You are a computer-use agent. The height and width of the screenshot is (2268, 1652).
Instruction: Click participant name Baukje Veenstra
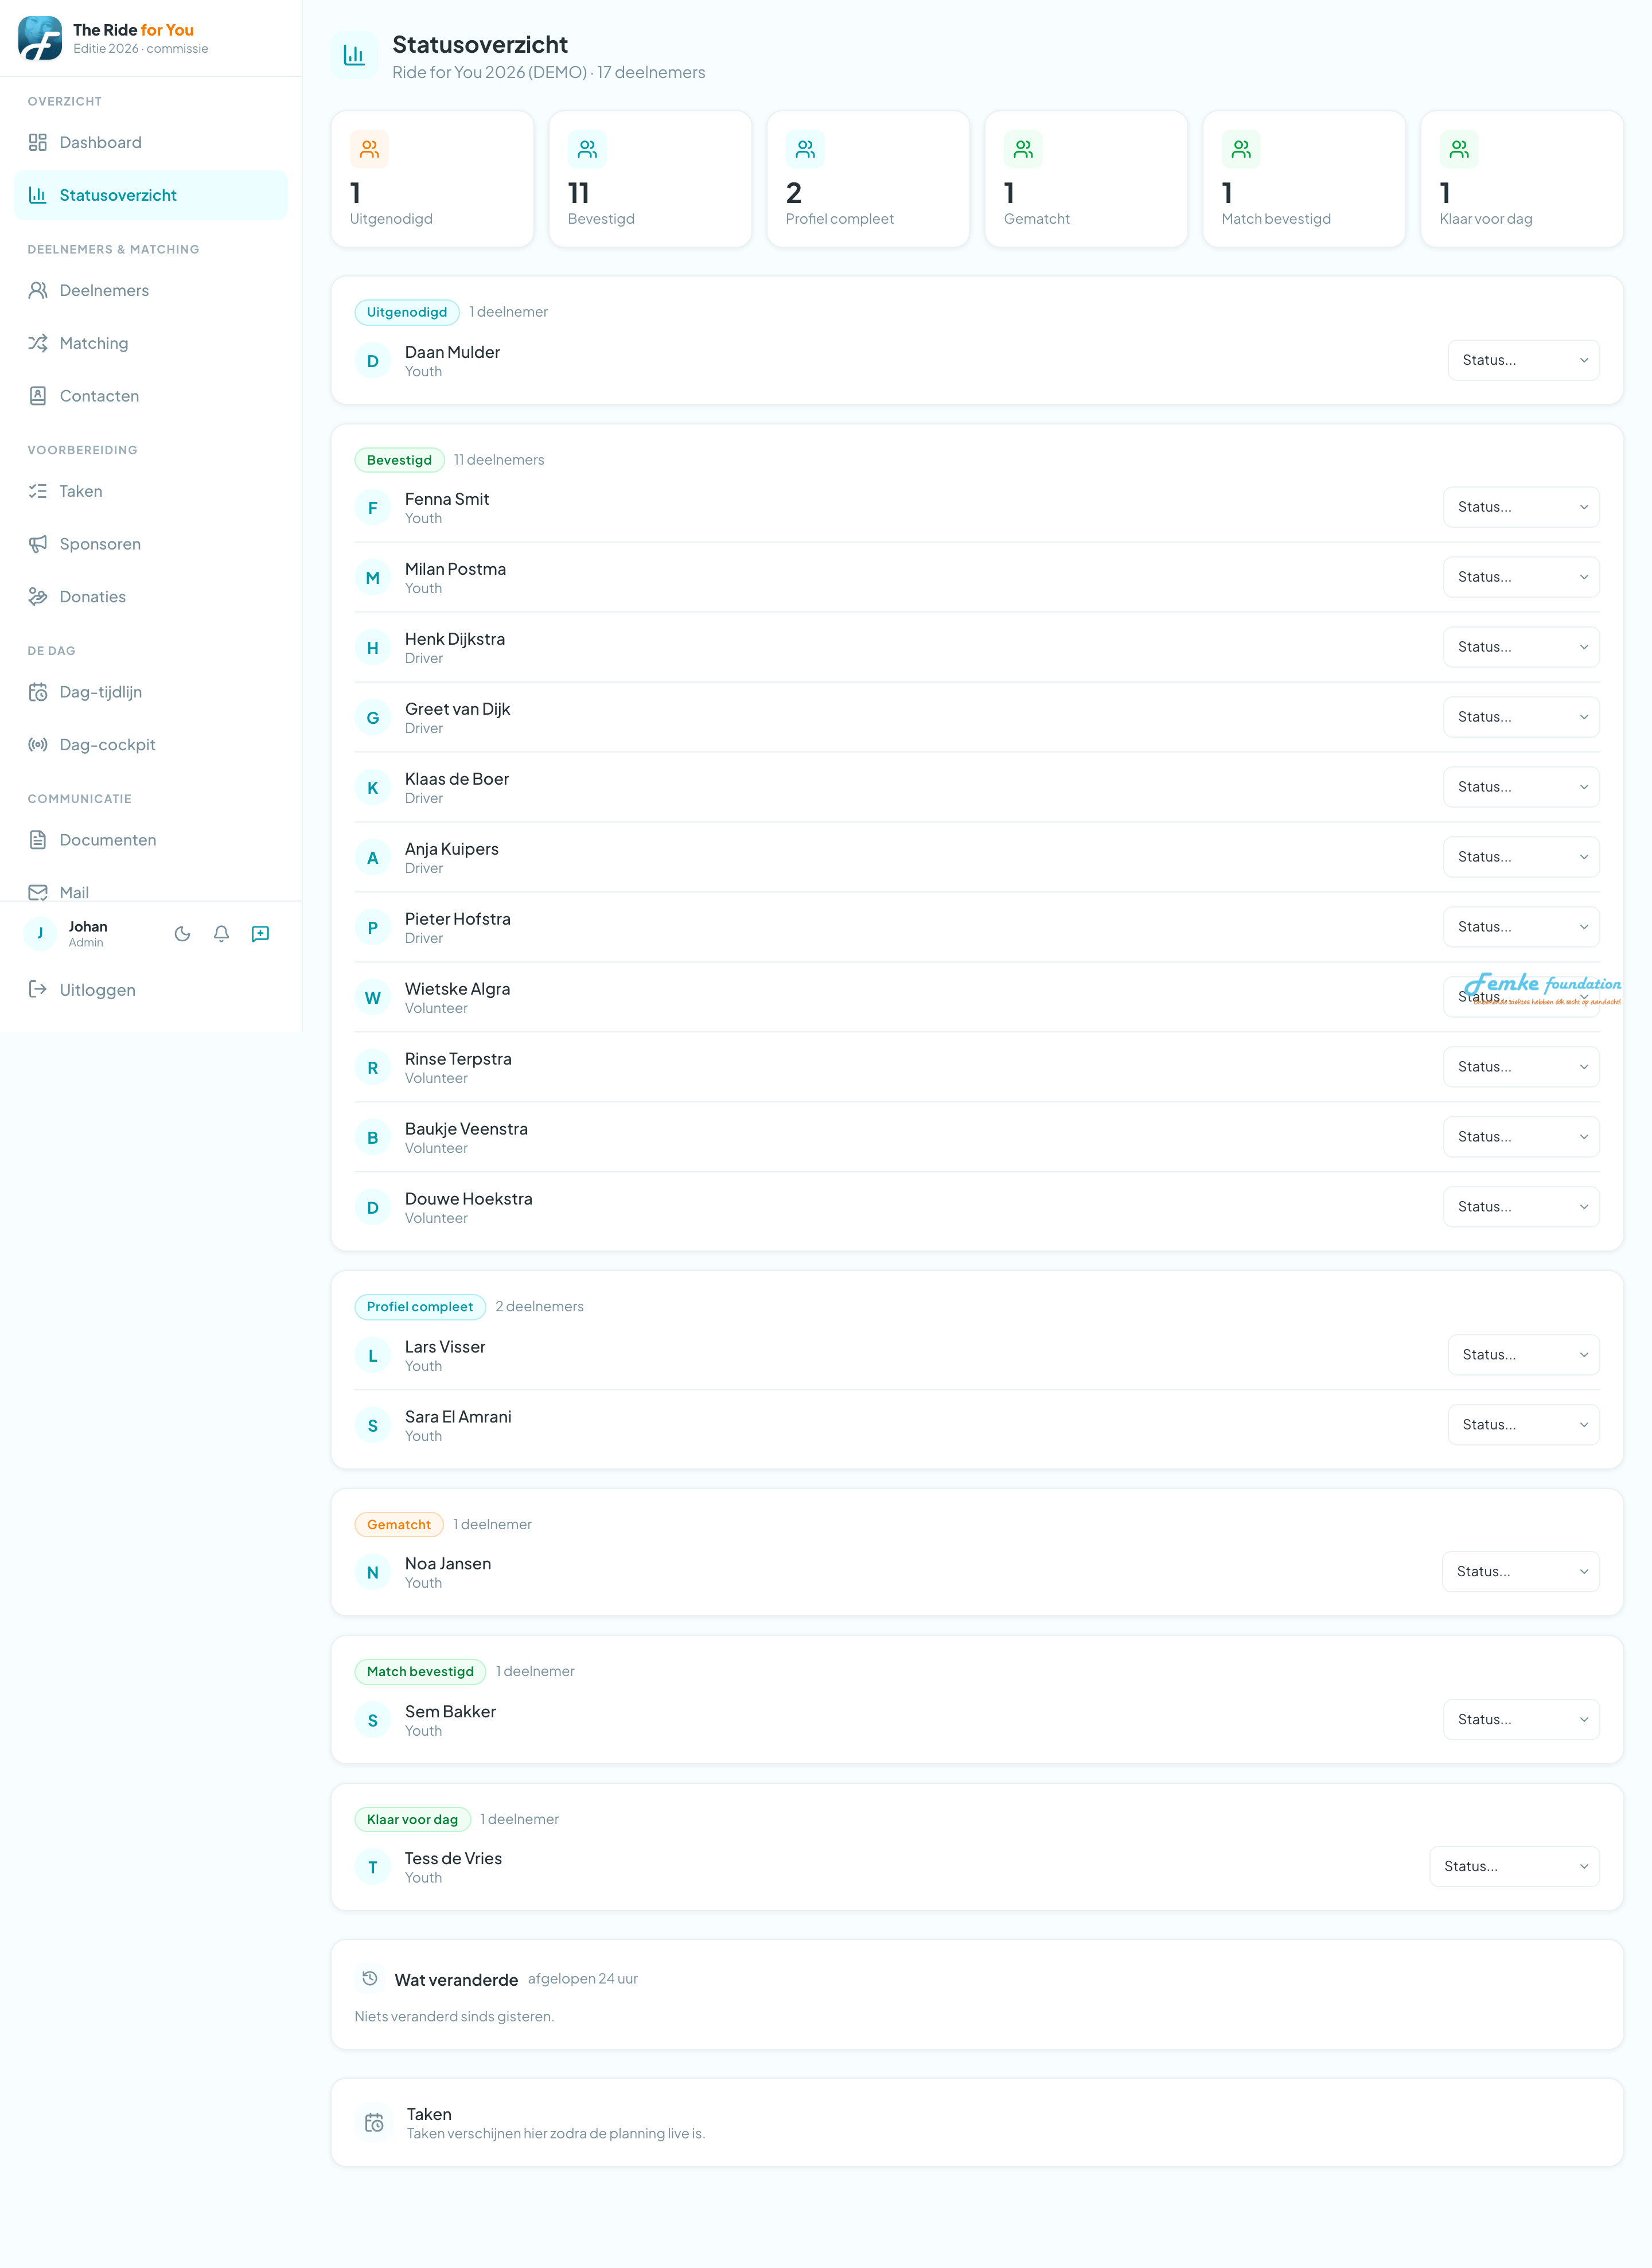click(466, 1129)
